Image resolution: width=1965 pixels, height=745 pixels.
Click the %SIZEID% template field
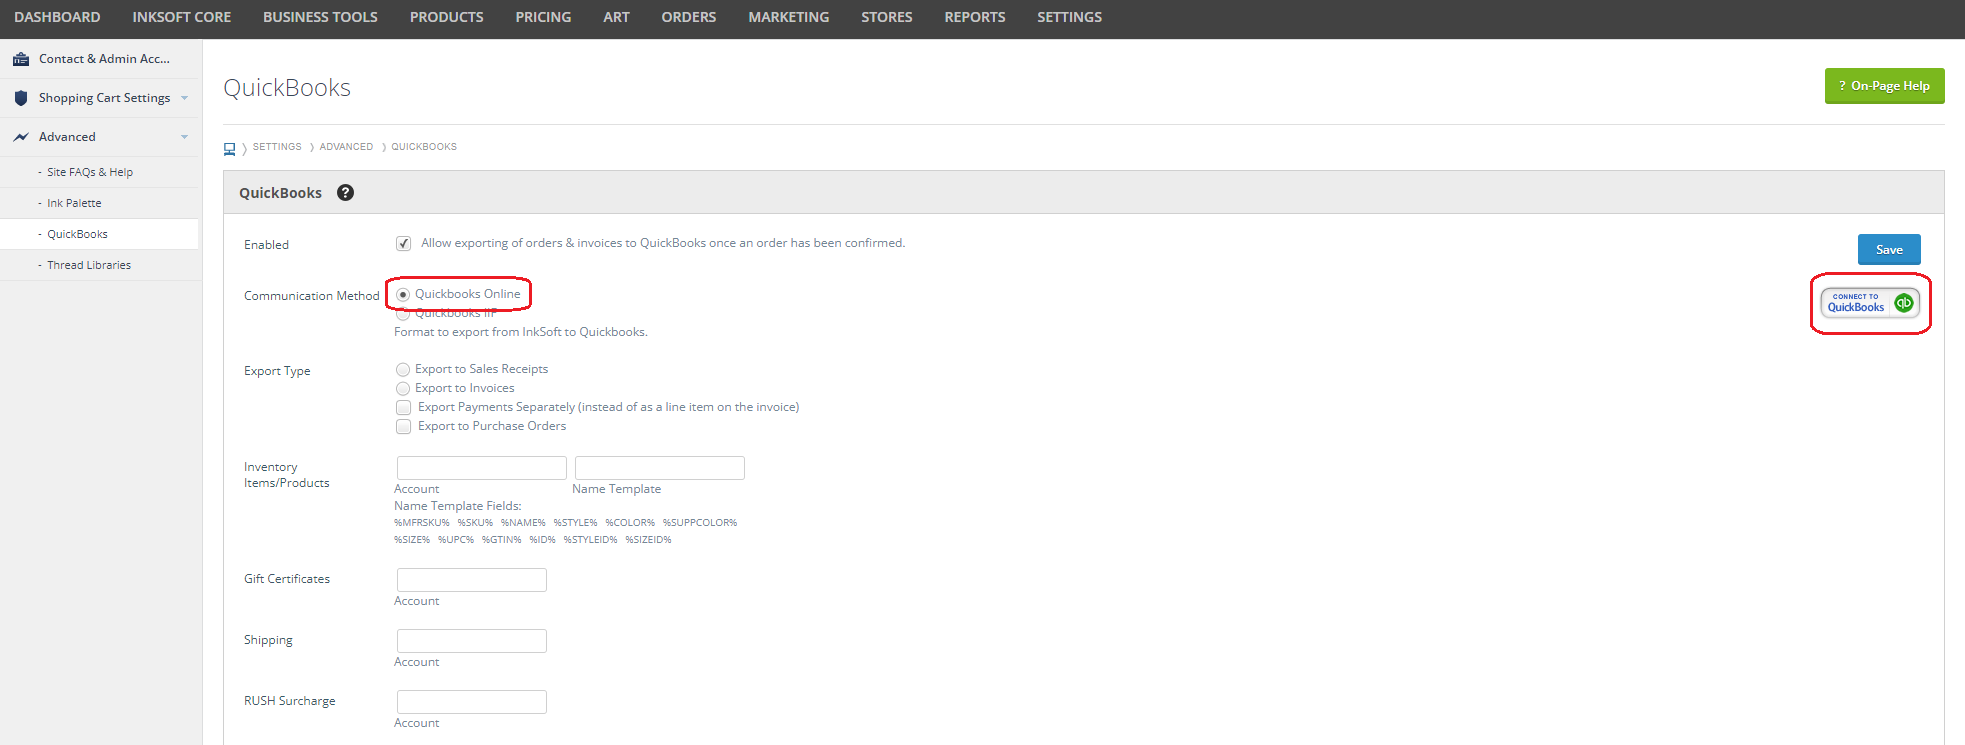pos(648,540)
